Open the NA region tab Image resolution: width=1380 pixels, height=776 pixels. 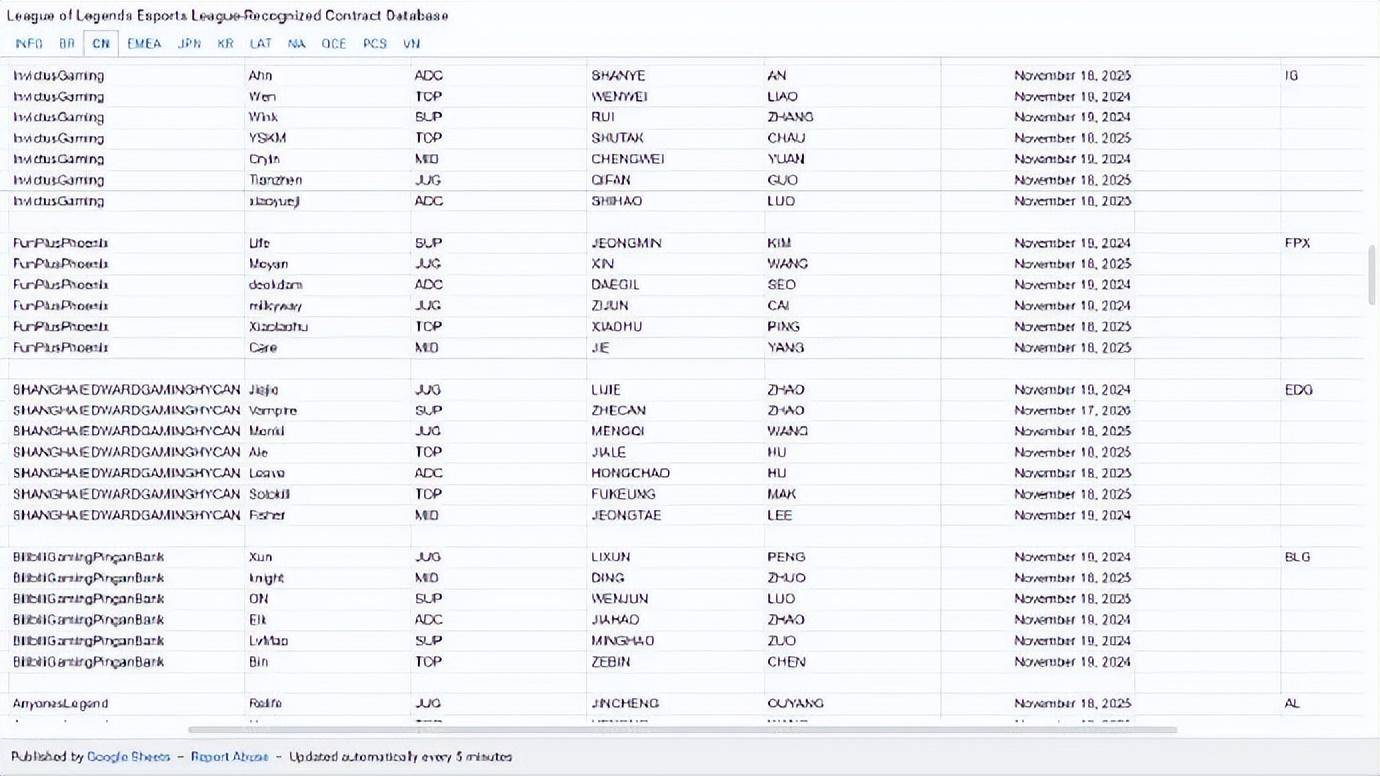[x=296, y=44]
